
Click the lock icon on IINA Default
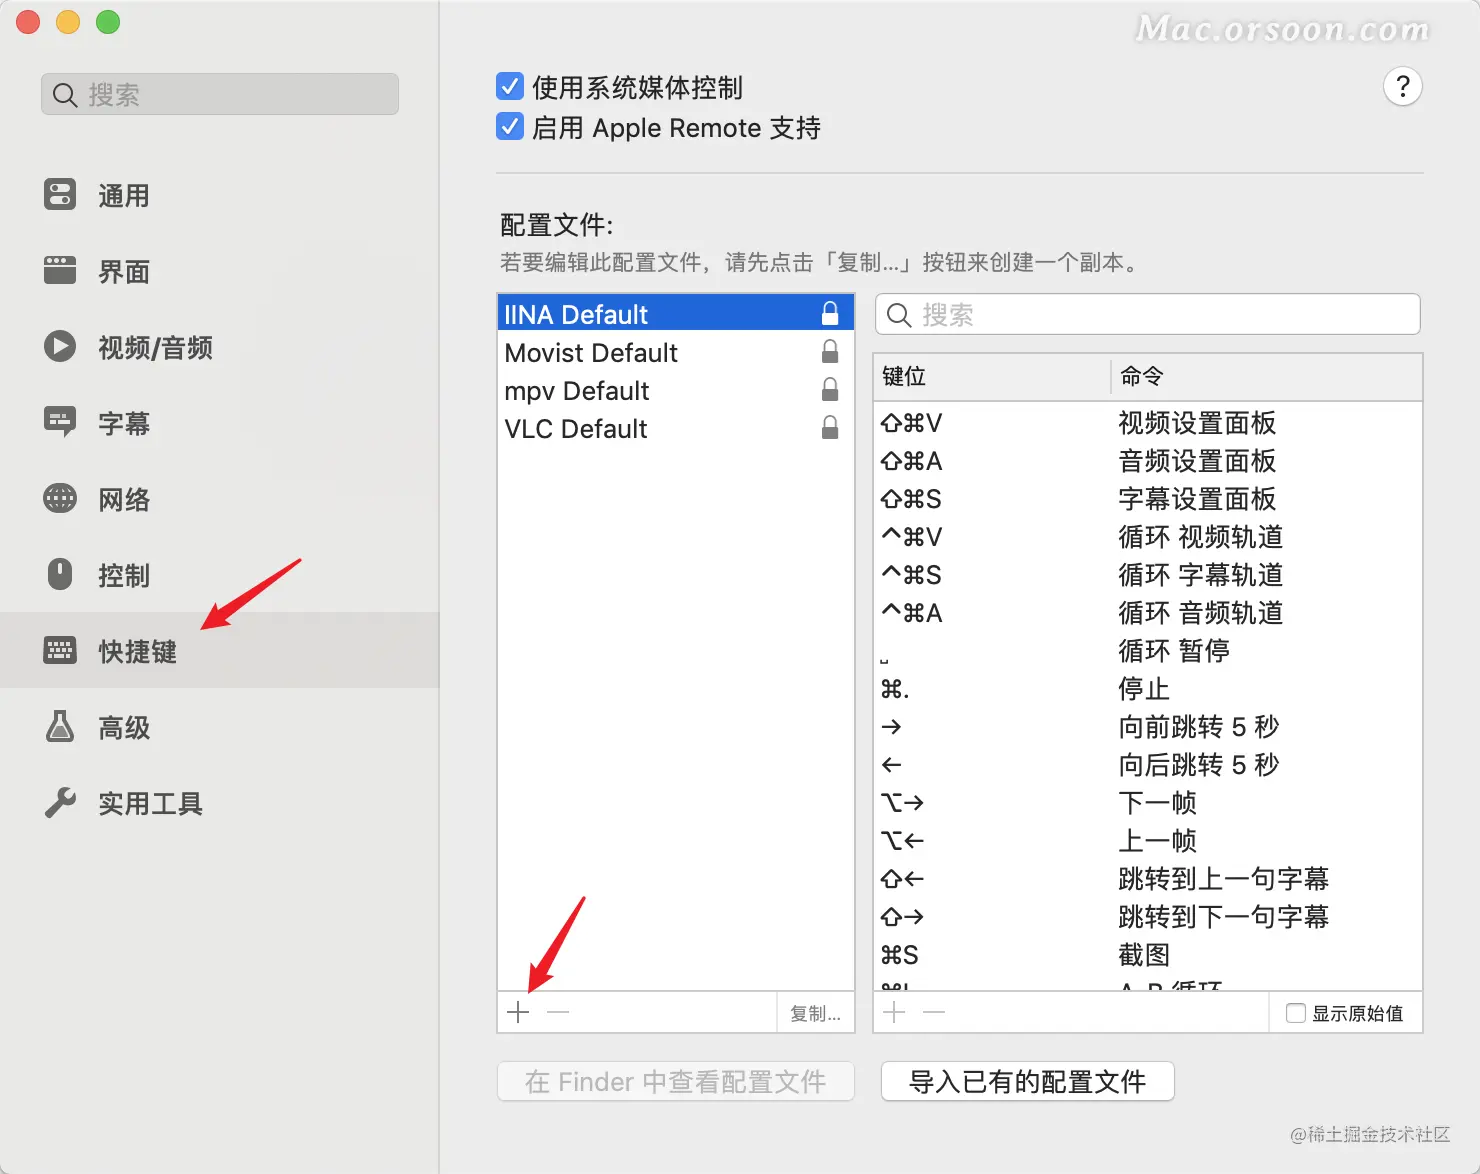coord(830,314)
